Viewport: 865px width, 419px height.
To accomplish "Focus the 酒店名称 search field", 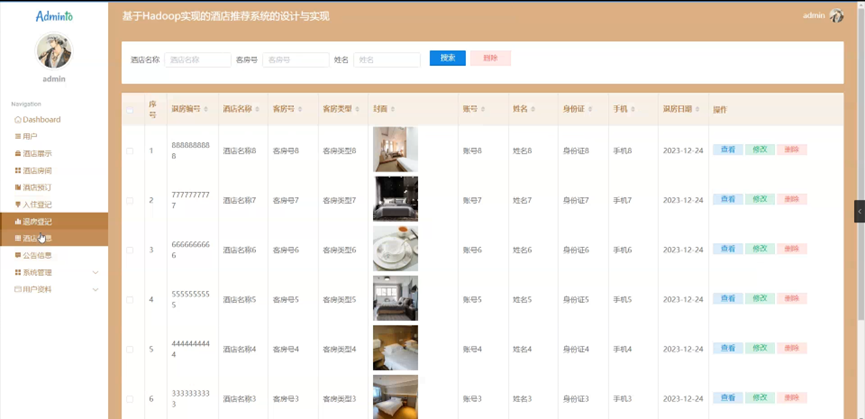I will pyautogui.click(x=197, y=60).
